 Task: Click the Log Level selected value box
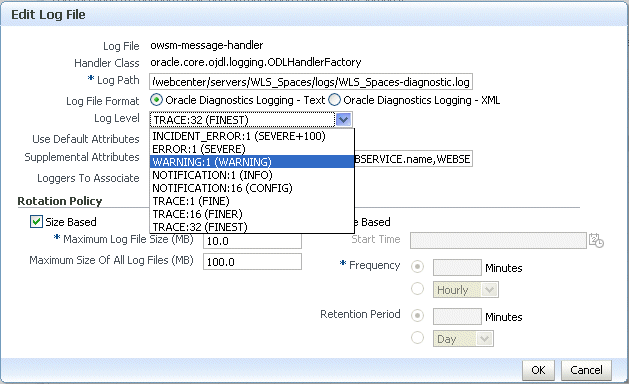[x=243, y=120]
